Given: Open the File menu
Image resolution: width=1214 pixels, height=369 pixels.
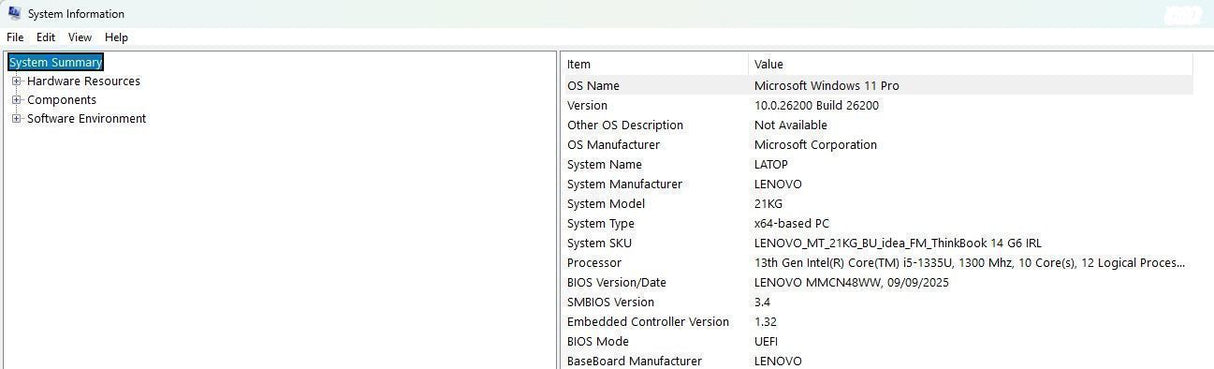Looking at the screenshot, I should click(15, 37).
